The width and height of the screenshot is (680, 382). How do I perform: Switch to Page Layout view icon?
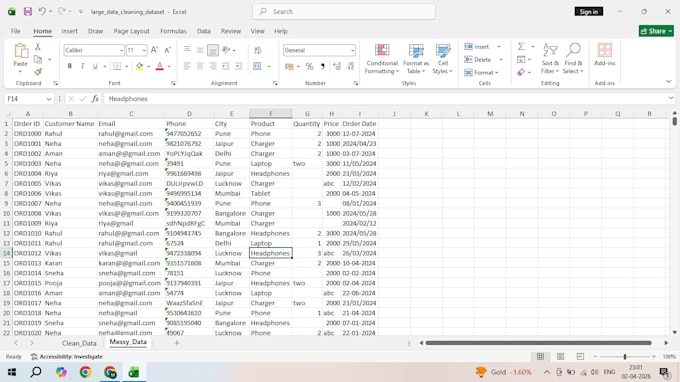pyautogui.click(x=560, y=356)
